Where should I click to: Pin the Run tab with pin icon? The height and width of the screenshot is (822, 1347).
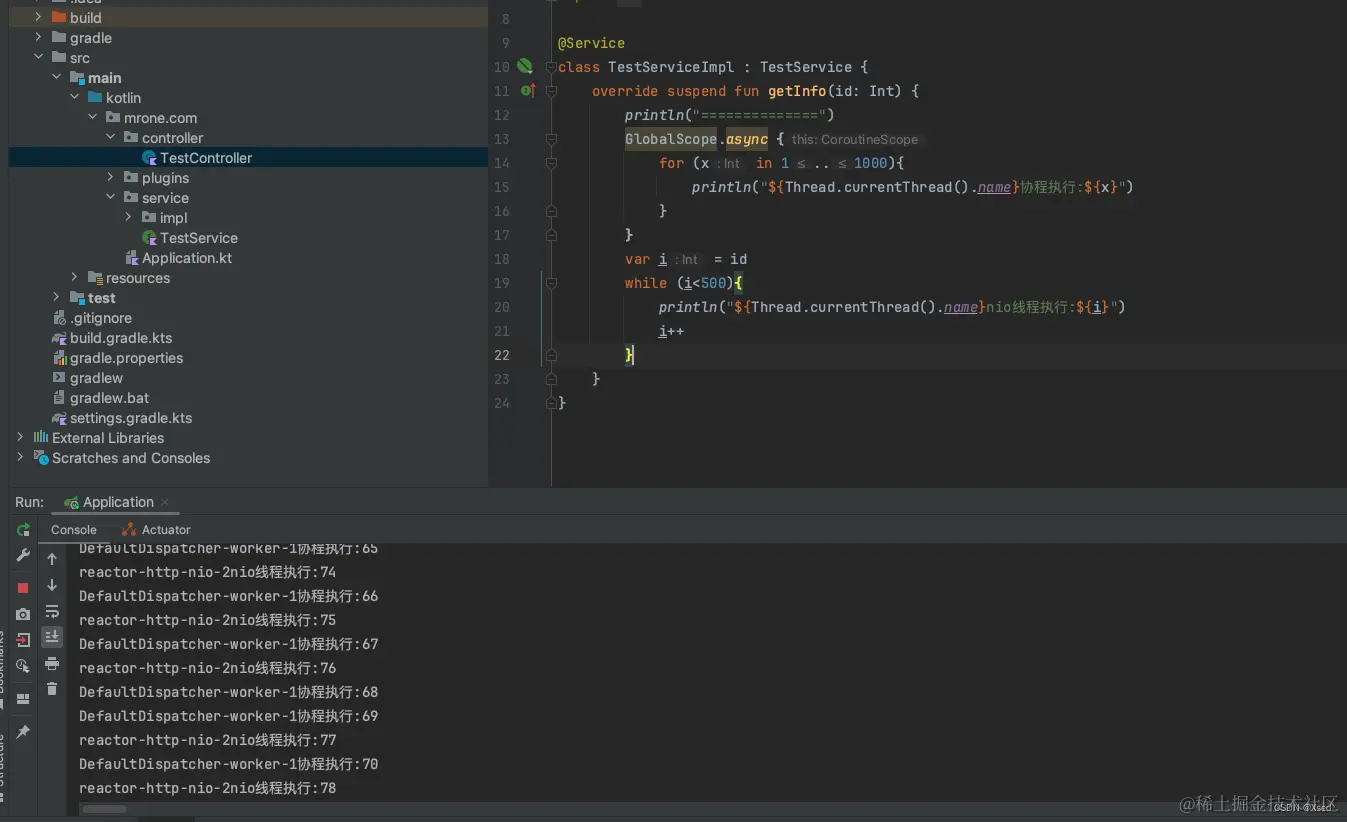[x=23, y=732]
